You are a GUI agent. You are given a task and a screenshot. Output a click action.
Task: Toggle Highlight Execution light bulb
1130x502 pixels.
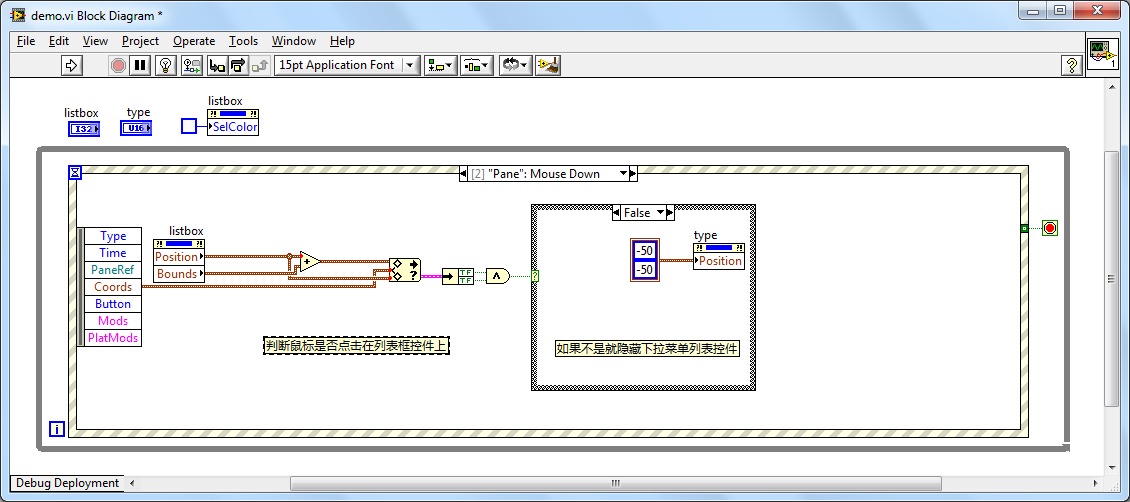click(166, 65)
